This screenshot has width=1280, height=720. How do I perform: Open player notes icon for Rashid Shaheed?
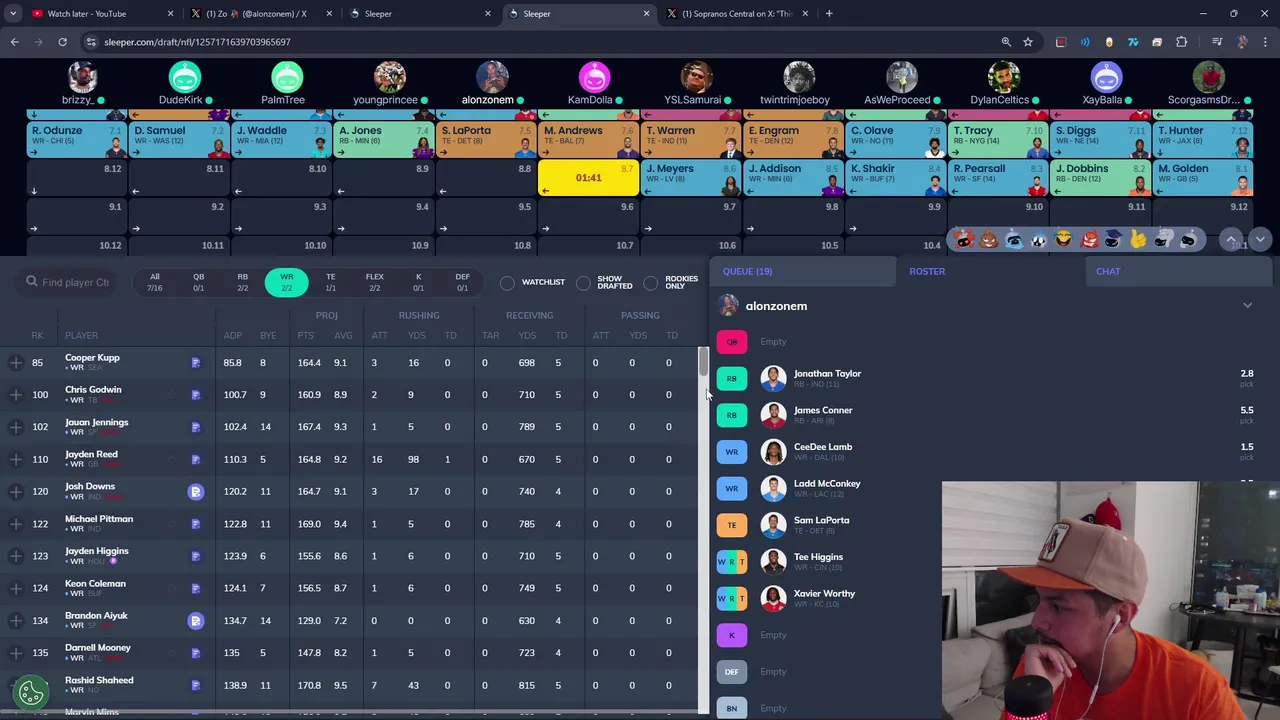click(196, 685)
